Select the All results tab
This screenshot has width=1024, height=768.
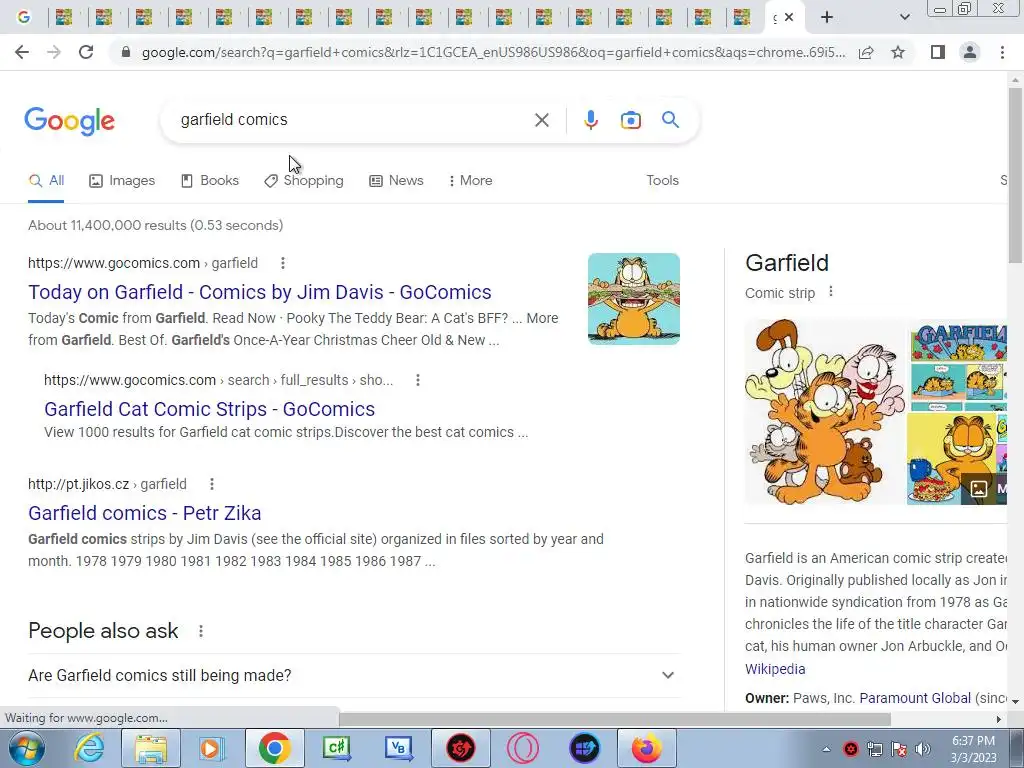46,181
